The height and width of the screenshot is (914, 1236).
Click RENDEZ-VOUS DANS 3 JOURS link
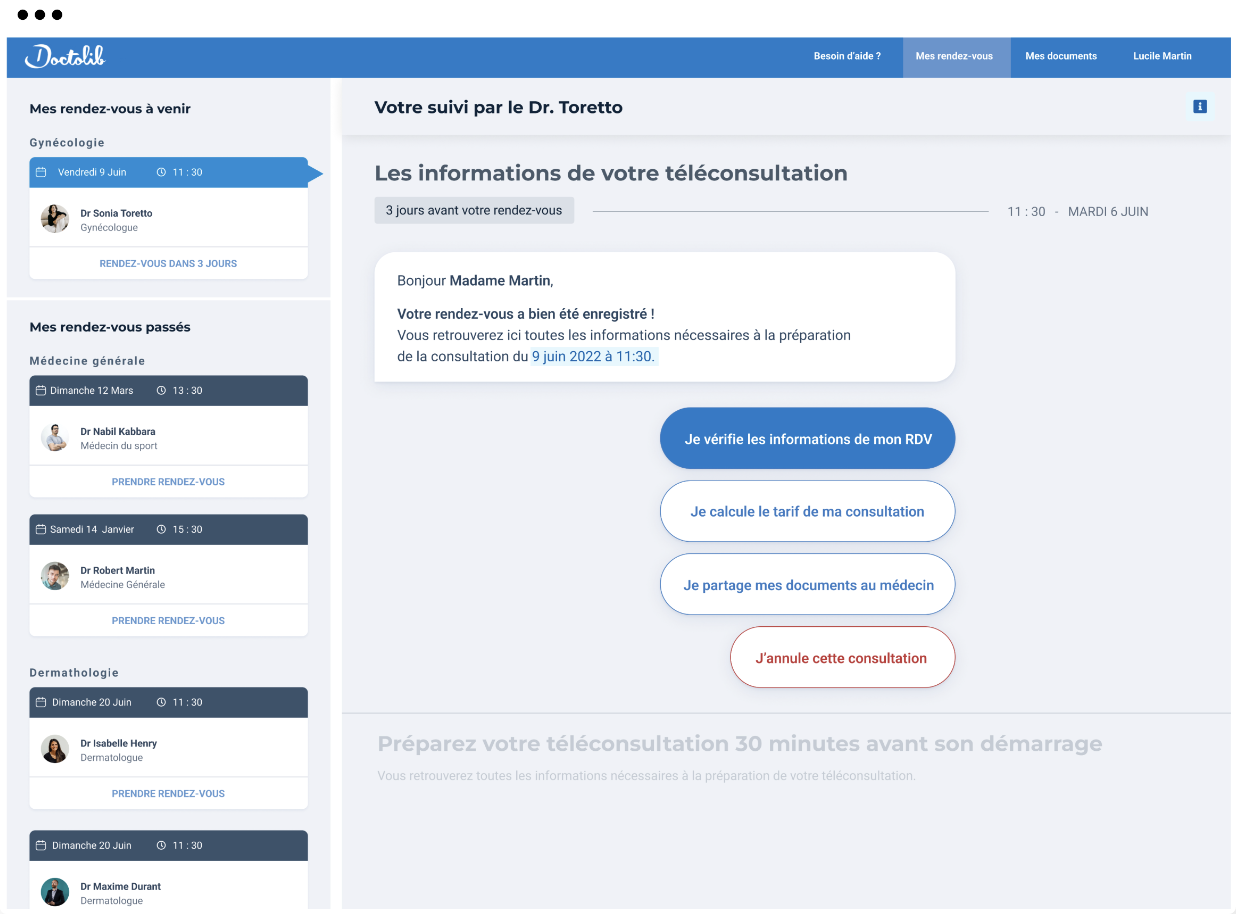168,263
